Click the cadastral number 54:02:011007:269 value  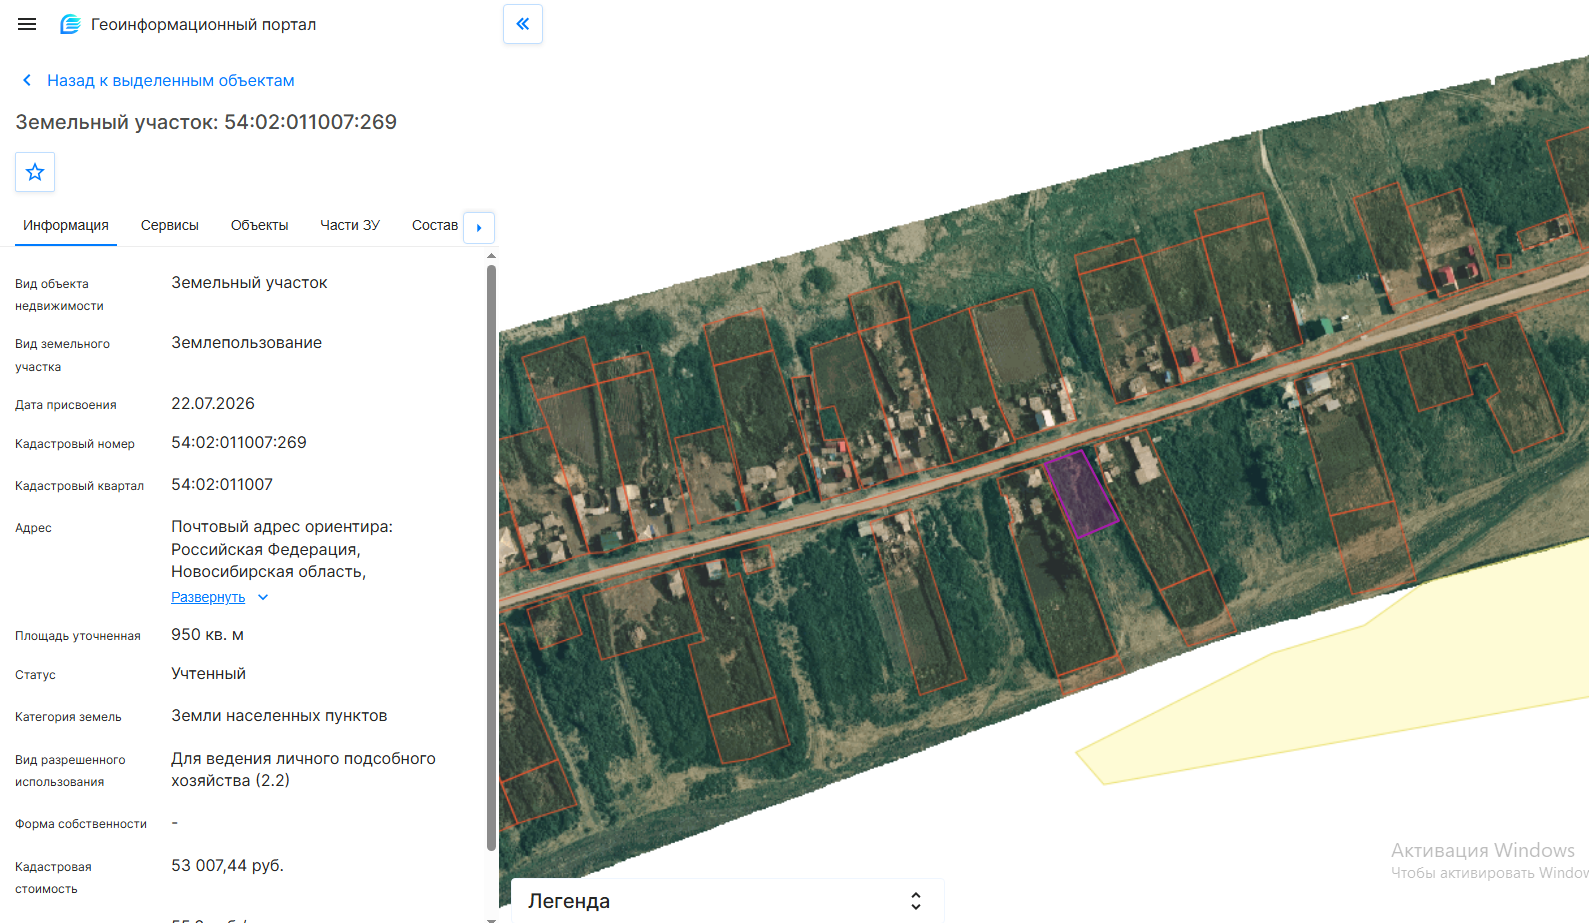pos(239,443)
